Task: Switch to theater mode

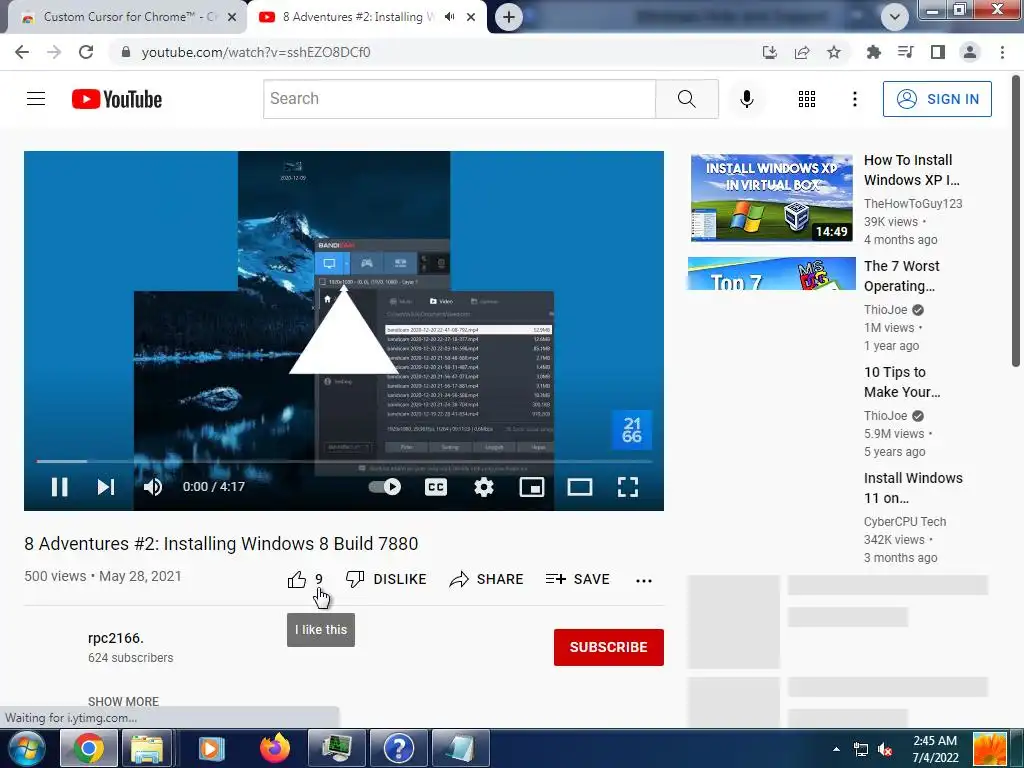Action: click(x=579, y=487)
